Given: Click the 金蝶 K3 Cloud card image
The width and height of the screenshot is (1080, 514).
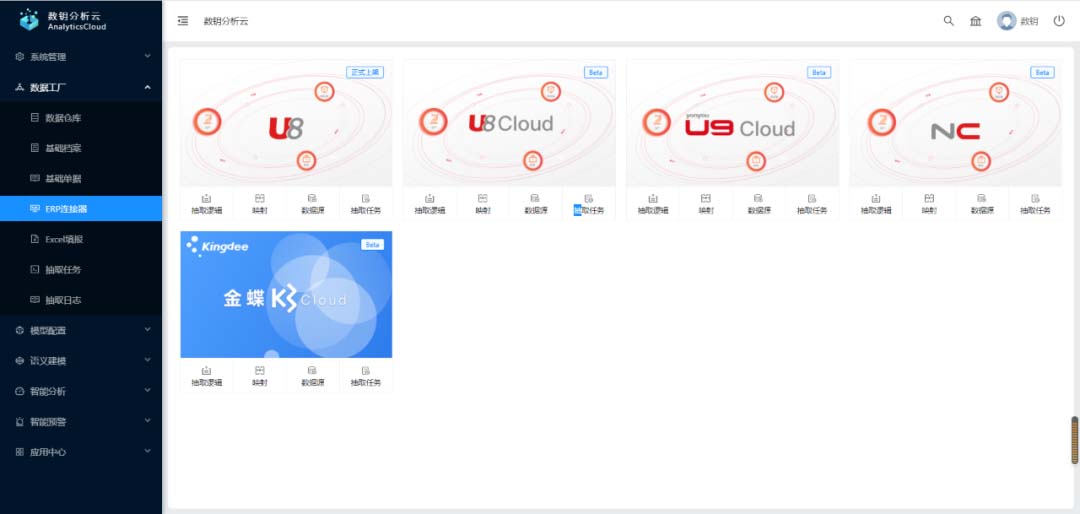Looking at the screenshot, I should 287,294.
